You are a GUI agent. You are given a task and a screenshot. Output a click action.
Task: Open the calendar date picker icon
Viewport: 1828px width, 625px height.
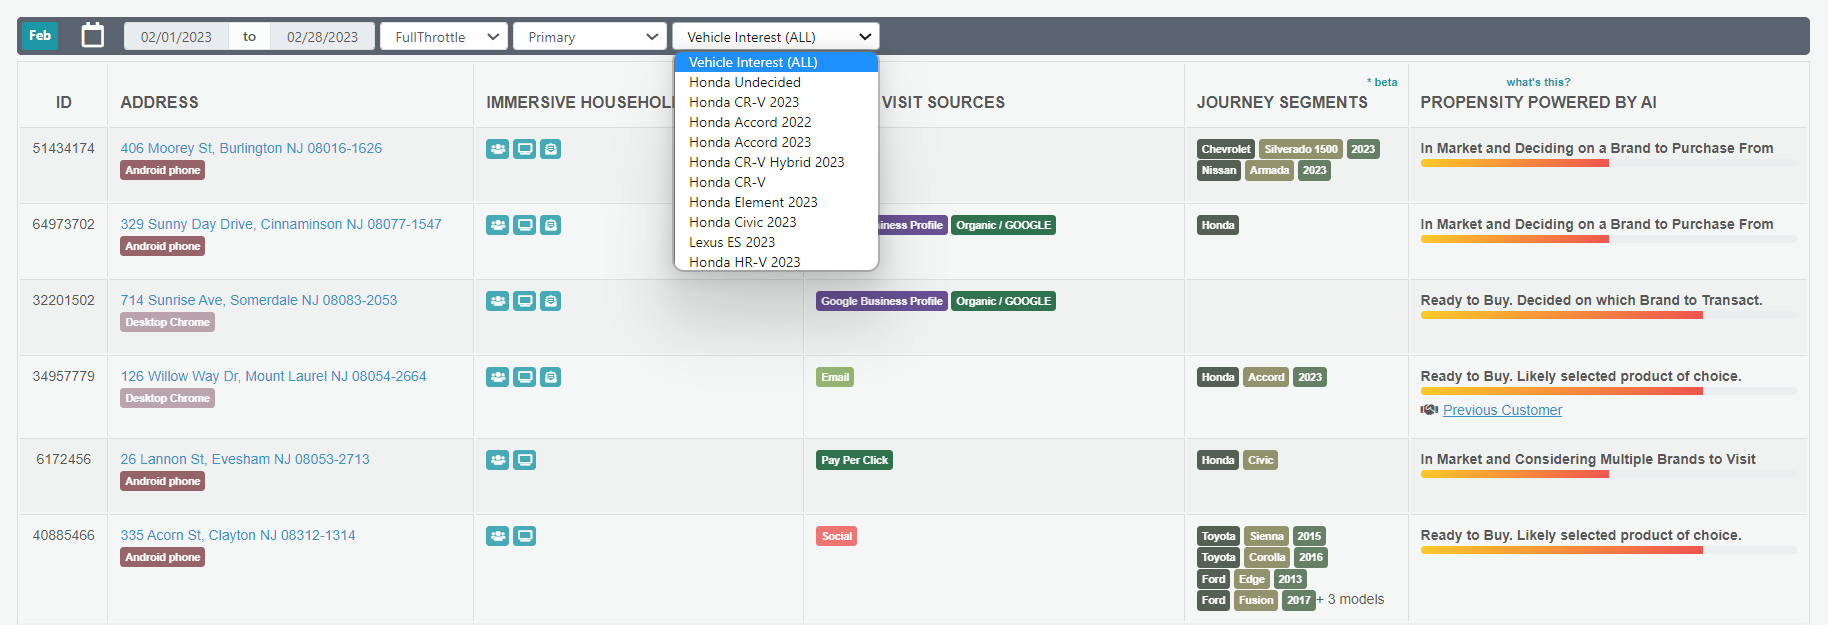[x=92, y=36]
